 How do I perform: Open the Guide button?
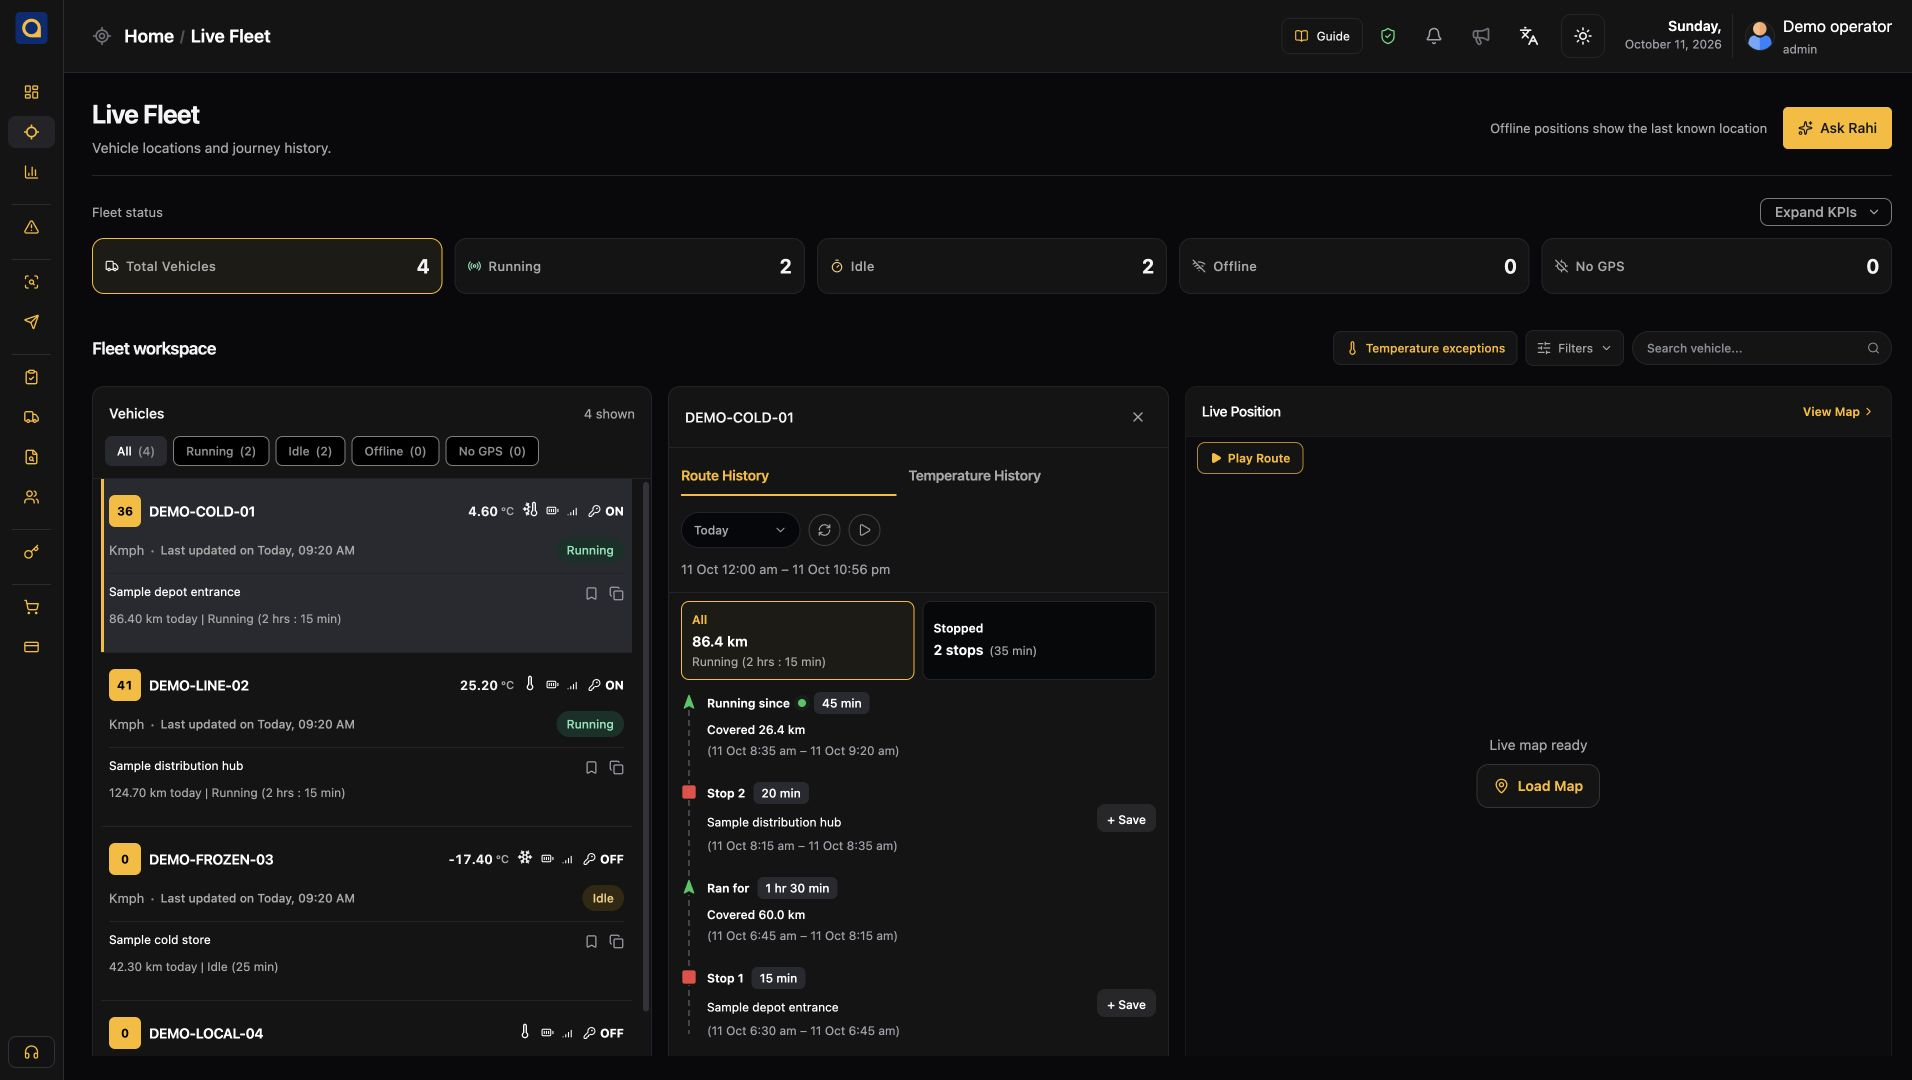pyautogui.click(x=1322, y=36)
